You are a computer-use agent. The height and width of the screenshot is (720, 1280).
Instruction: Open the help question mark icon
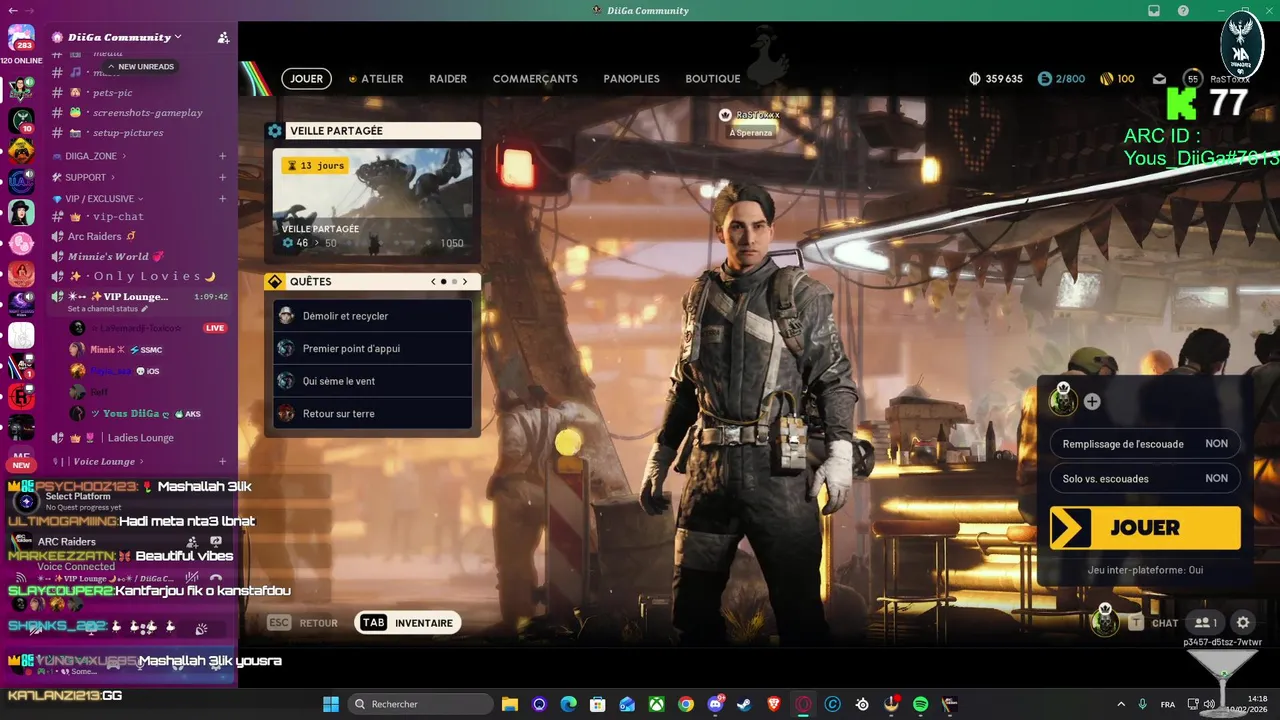click(x=1183, y=10)
